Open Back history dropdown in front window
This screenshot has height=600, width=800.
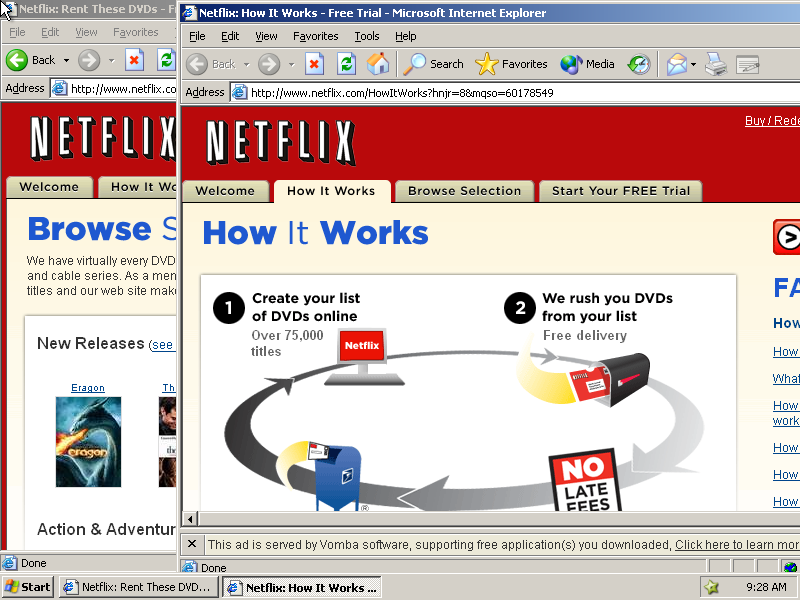246,65
